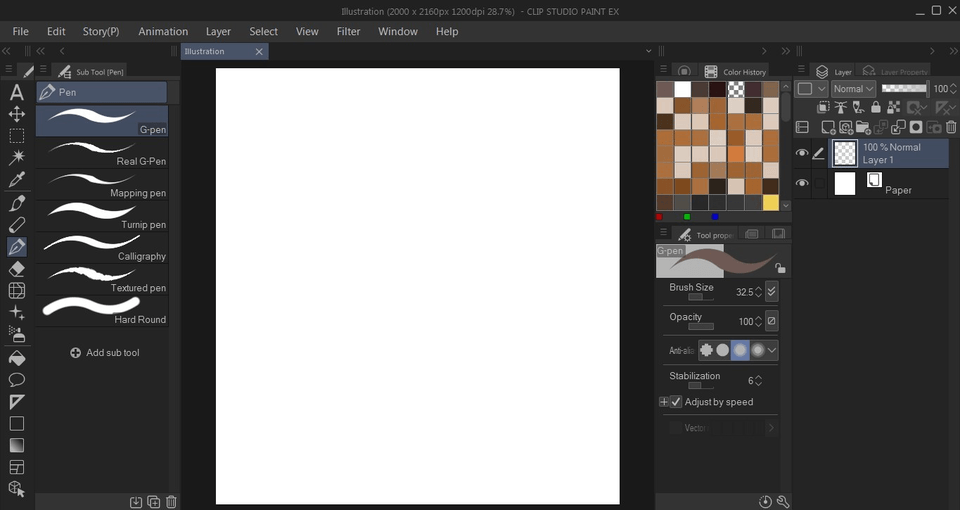Choose the Turnip pen sub tool

[x=102, y=216]
